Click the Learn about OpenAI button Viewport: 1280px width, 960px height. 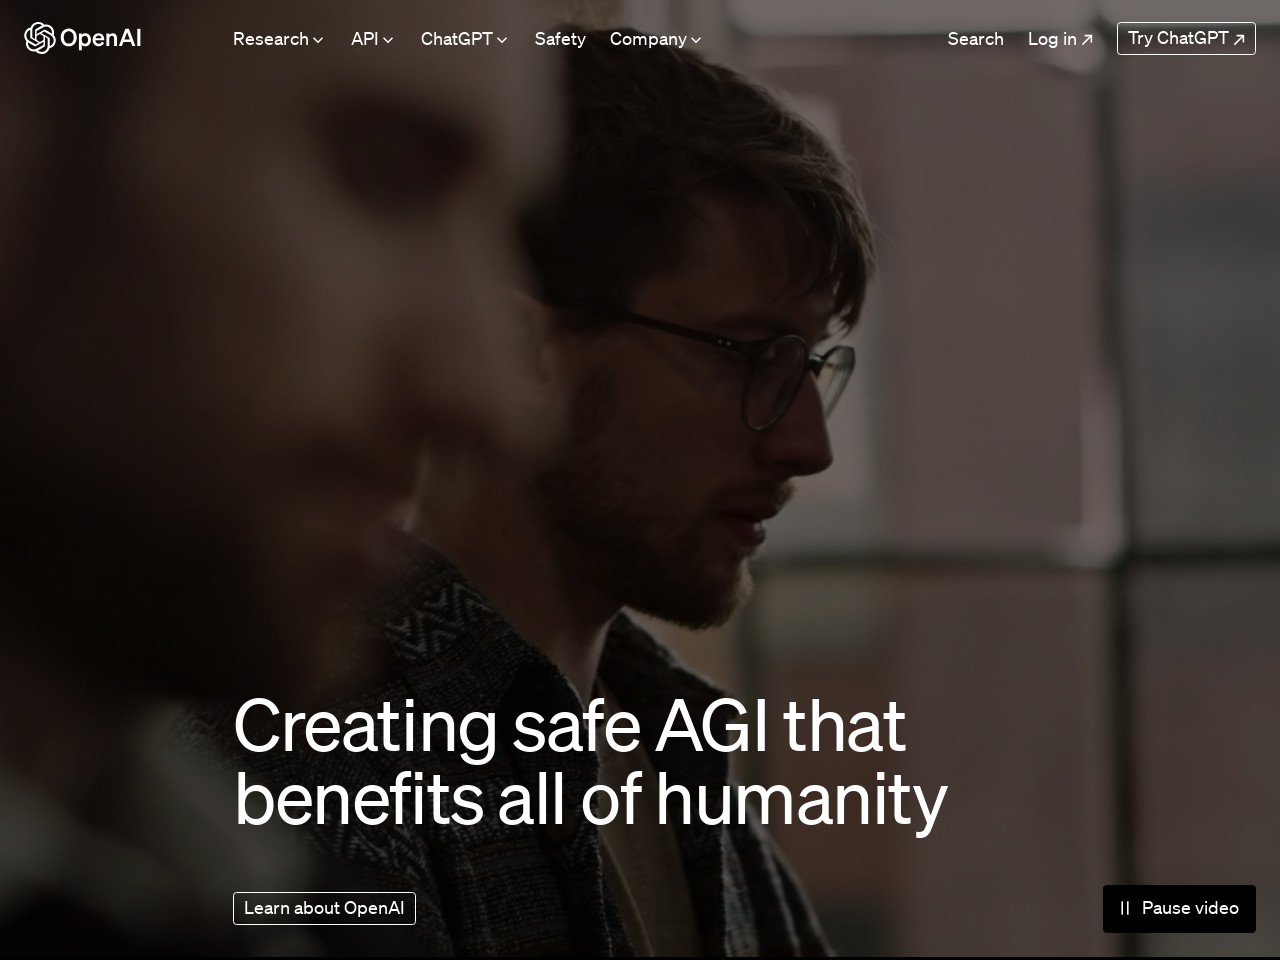[324, 908]
